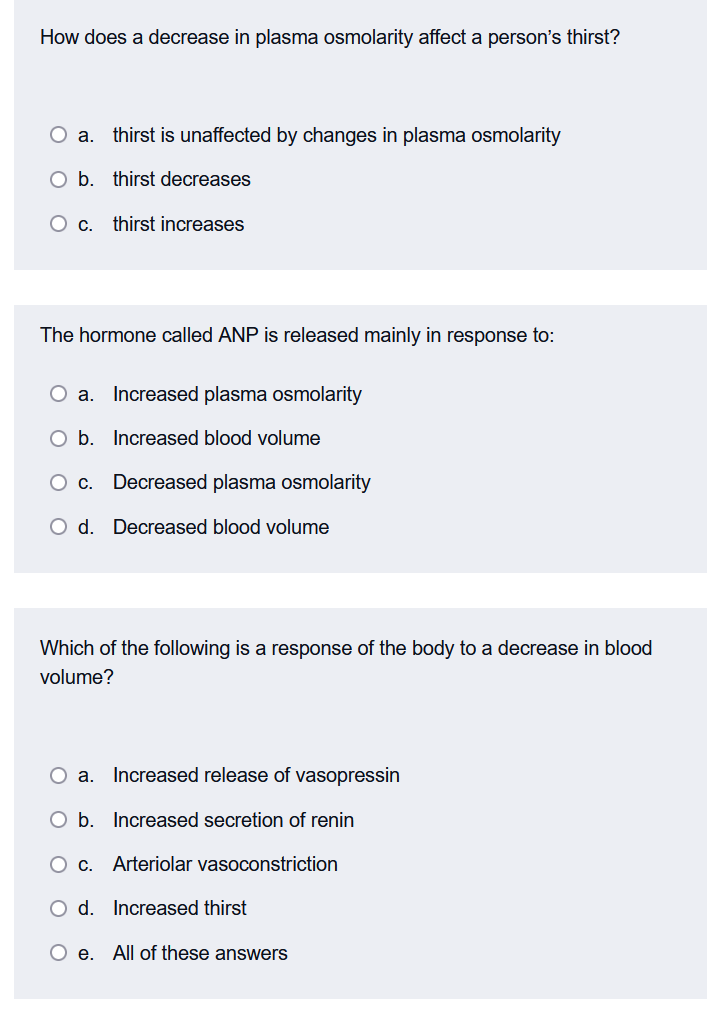Screen dimensions: 721x1014
Task: Click the ANP hormone question text
Action: 298,335
